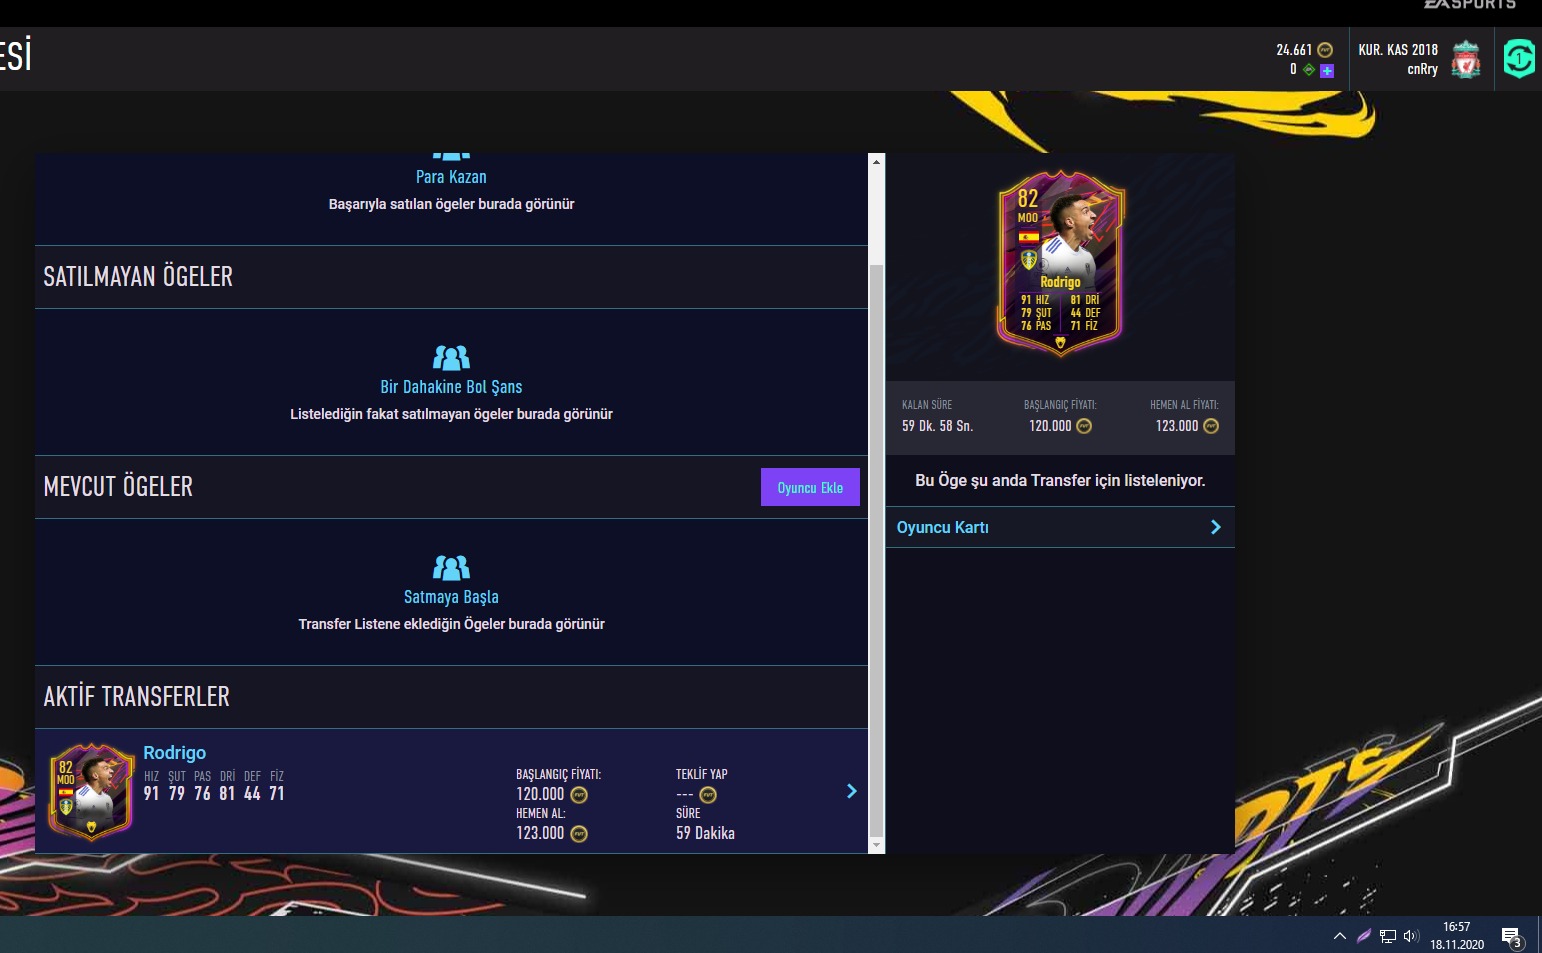
Task: Click the 24.661 coin balance
Action: tap(1294, 50)
